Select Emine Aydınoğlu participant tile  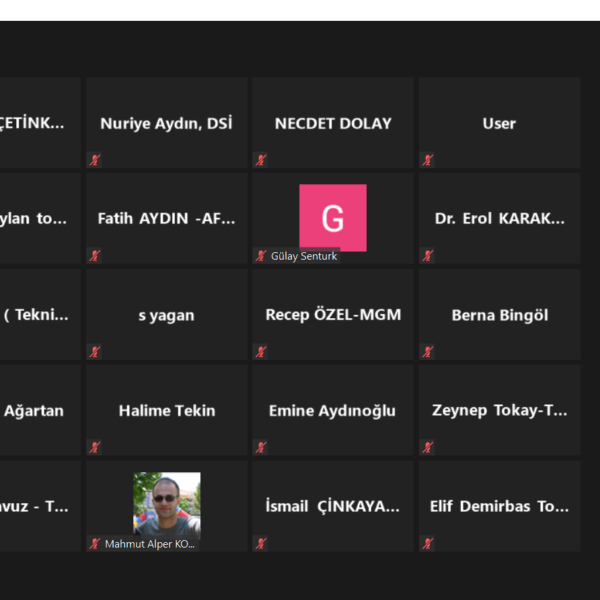point(333,410)
